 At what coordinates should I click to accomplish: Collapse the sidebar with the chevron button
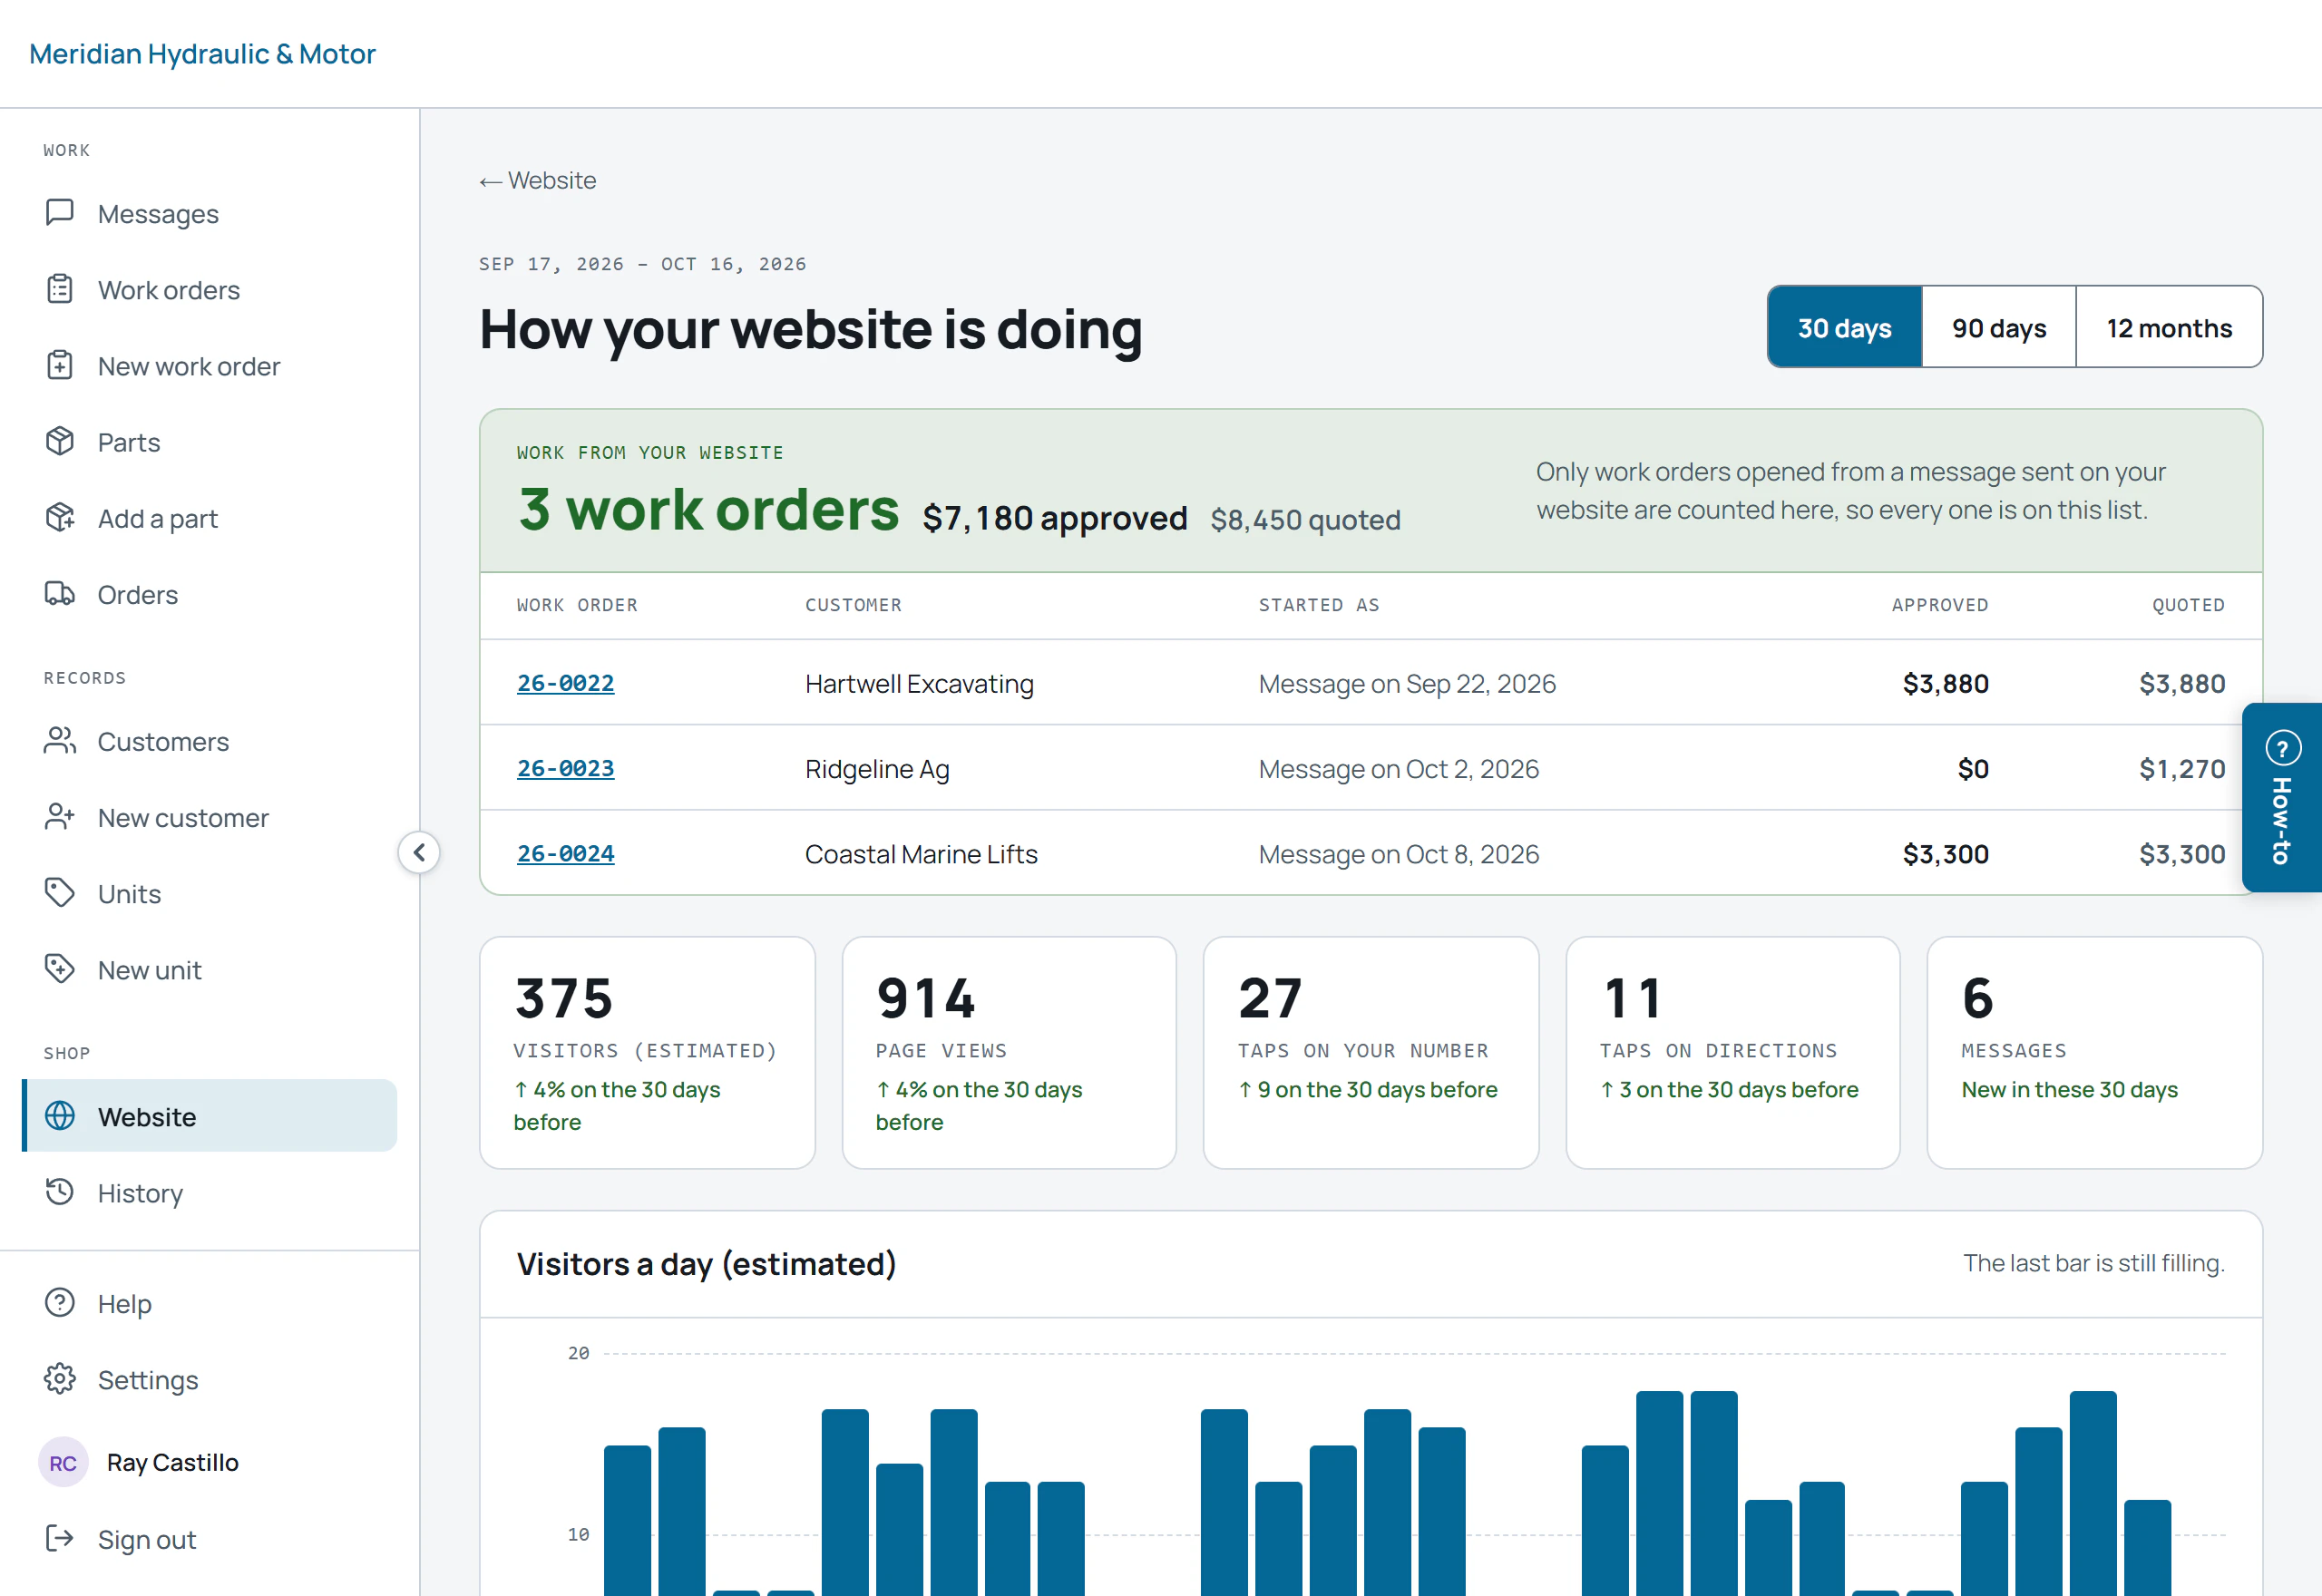(419, 853)
